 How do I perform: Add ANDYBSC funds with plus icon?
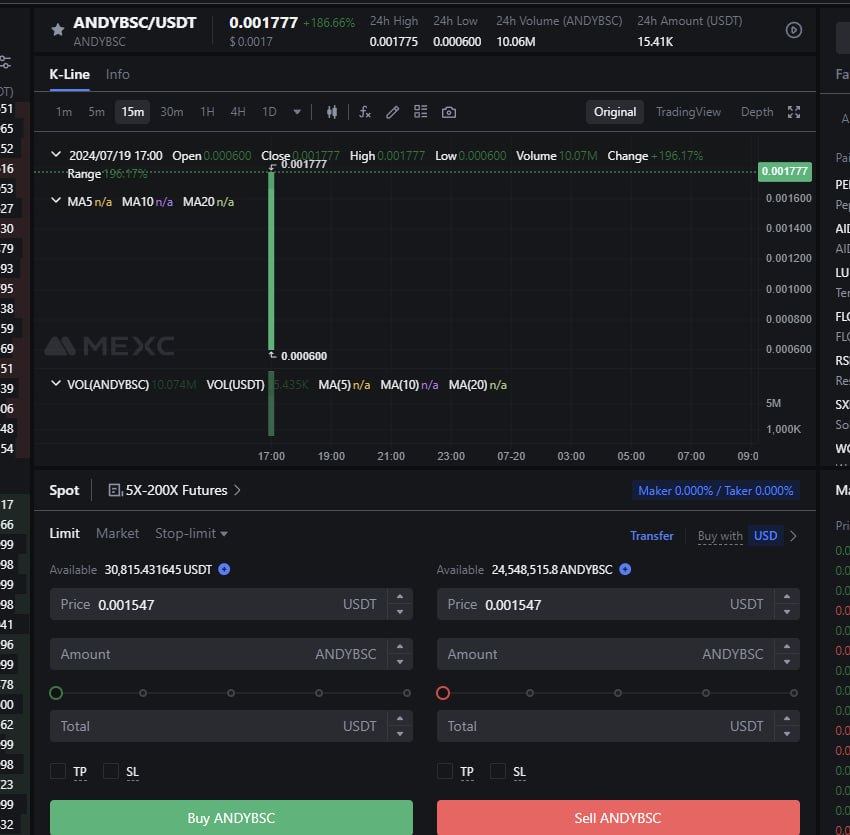625,569
